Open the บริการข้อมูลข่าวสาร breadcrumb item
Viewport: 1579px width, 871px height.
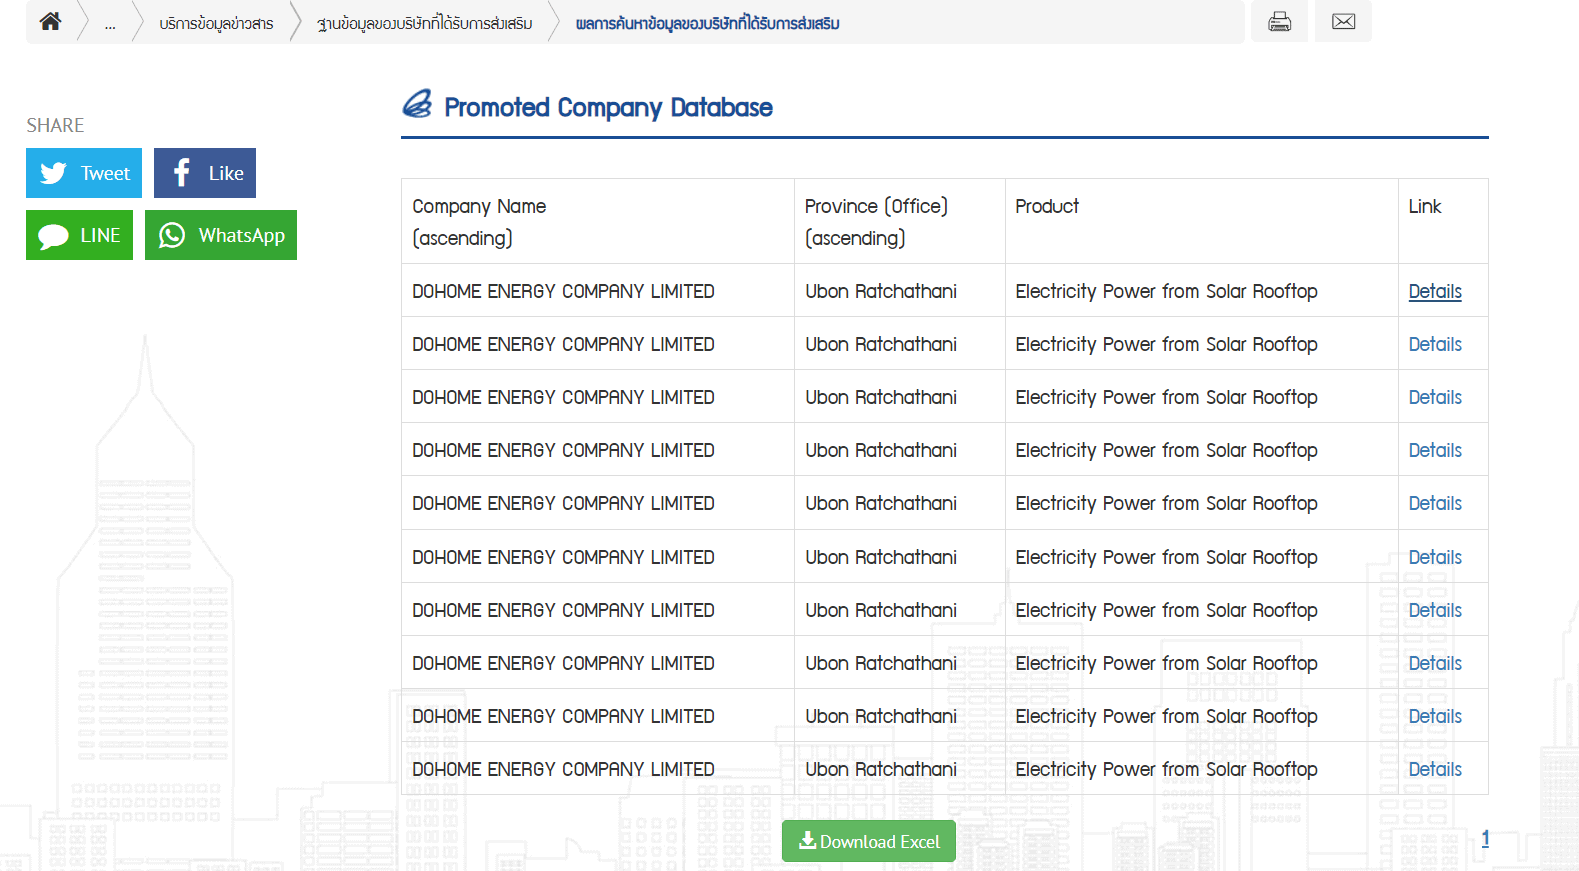216,24
